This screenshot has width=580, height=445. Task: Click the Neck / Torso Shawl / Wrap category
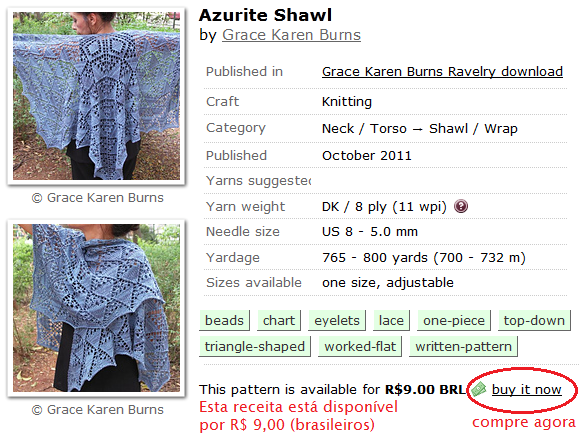pyautogui.click(x=419, y=129)
